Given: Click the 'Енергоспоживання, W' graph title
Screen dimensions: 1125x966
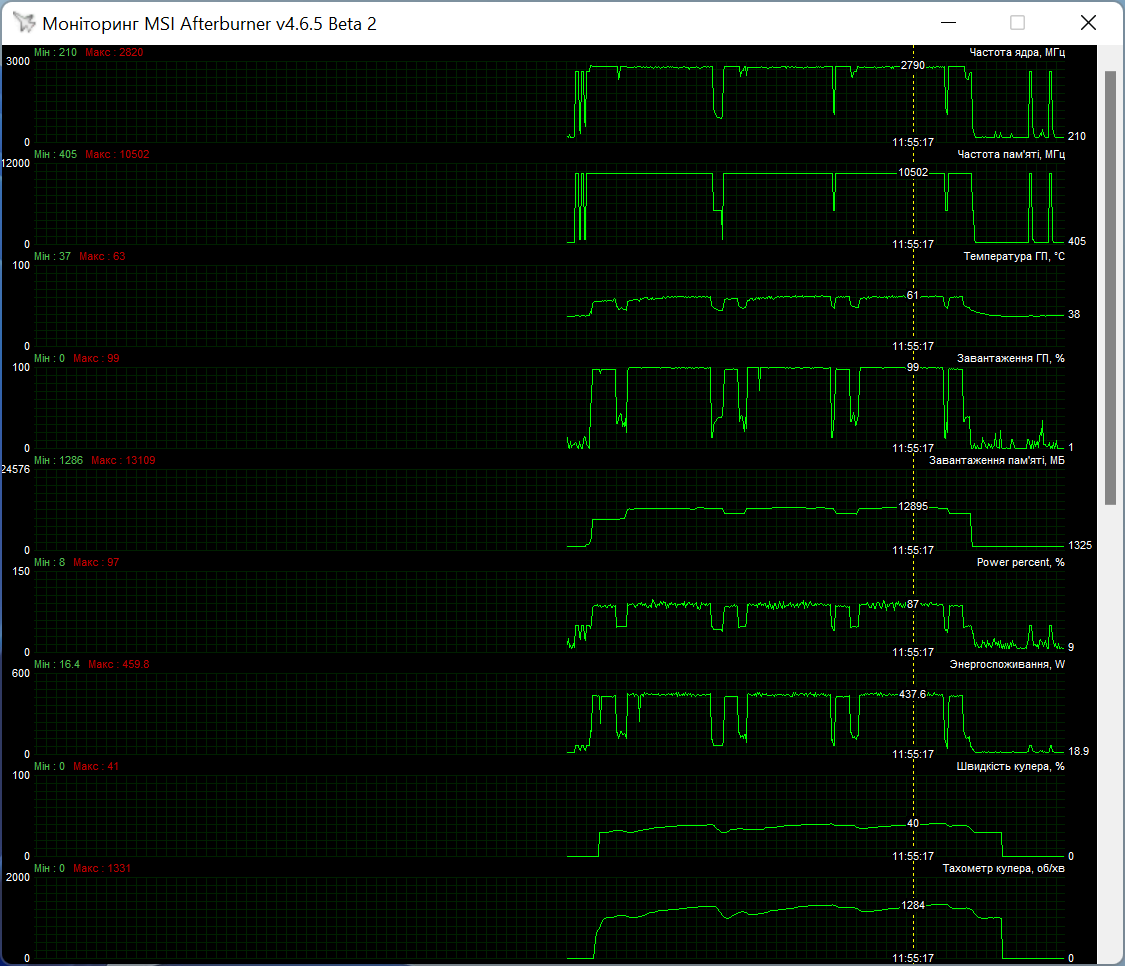Looking at the screenshot, I should click(1007, 664).
